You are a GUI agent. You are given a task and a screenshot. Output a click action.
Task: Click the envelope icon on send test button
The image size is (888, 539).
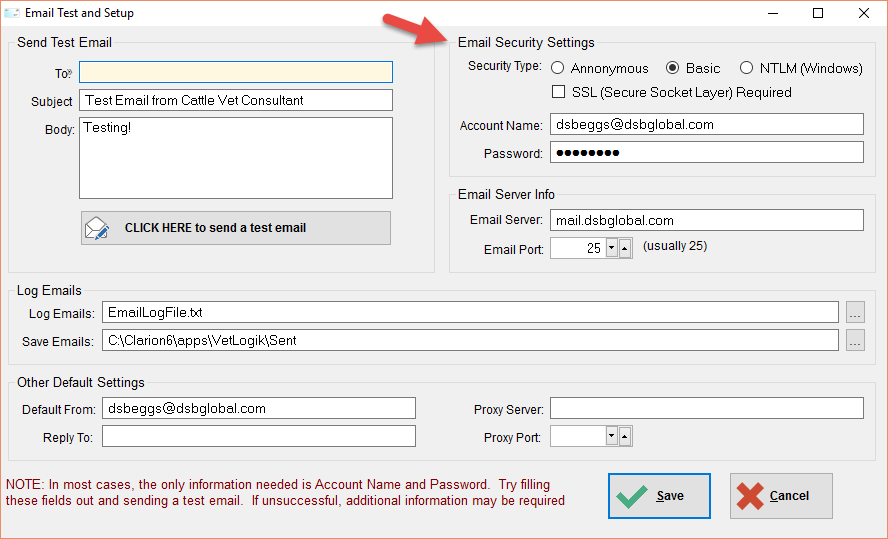click(97, 228)
